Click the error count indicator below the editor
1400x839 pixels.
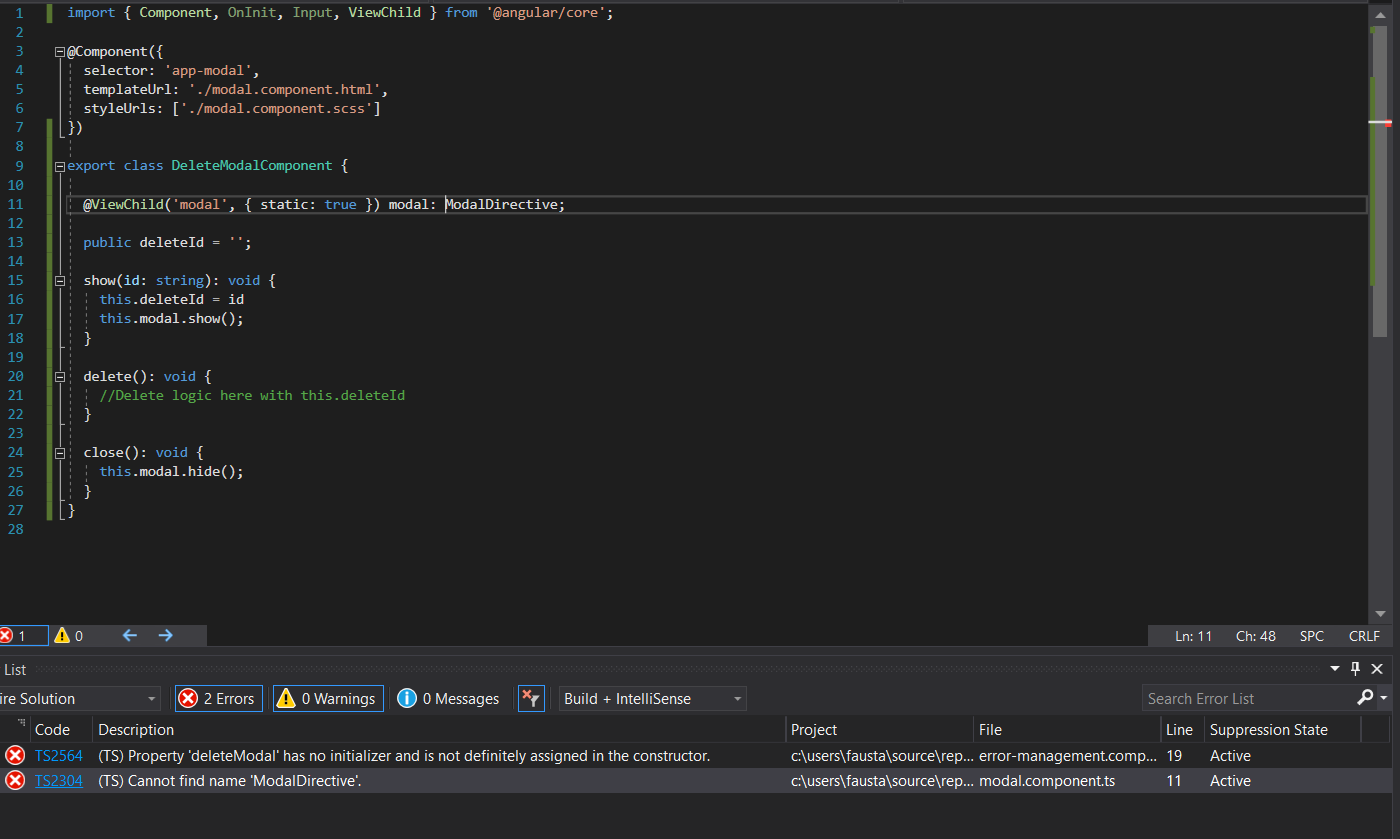(x=22, y=635)
